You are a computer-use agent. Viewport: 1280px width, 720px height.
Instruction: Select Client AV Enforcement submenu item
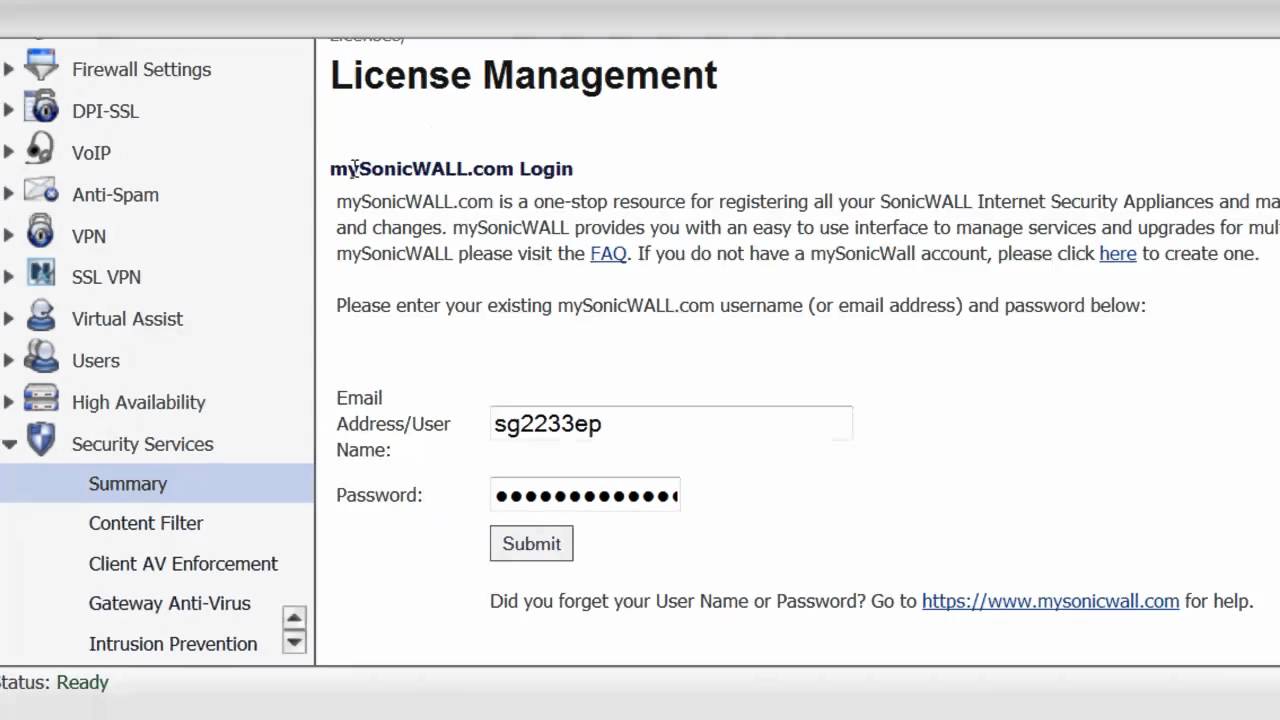[183, 564]
